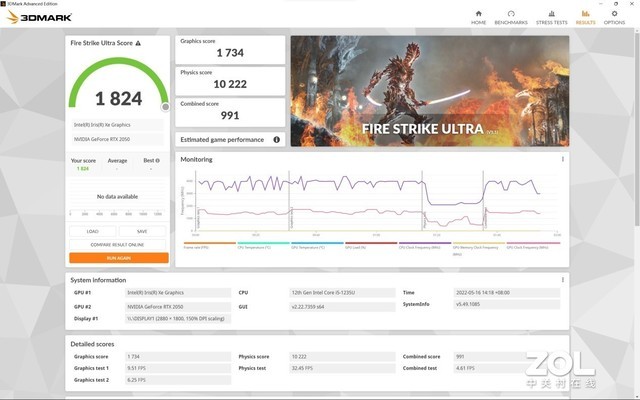The width and height of the screenshot is (640, 400).
Task: Click the 3DMark logo
Action: (40, 19)
